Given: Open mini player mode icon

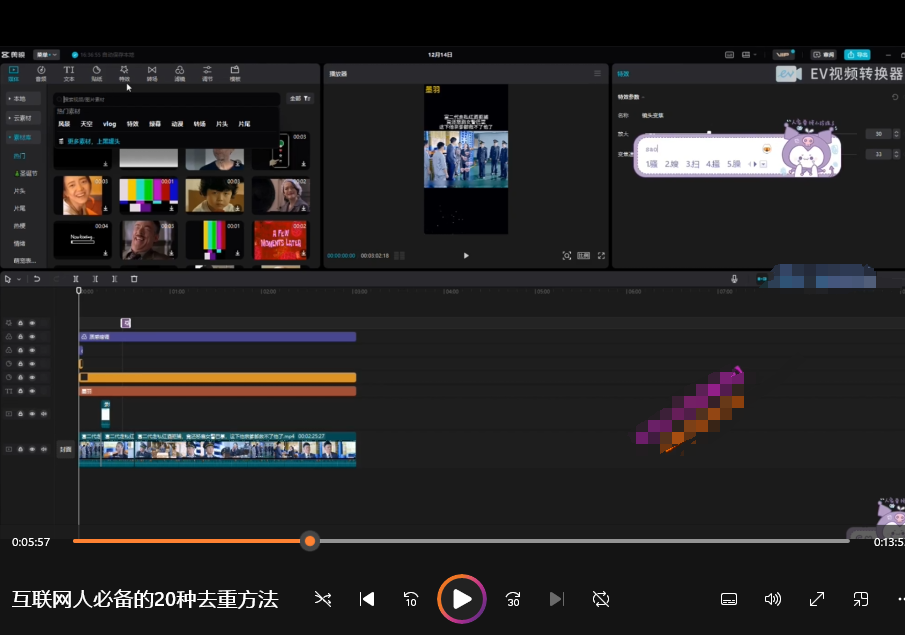Looking at the screenshot, I should pyautogui.click(x=861, y=599).
